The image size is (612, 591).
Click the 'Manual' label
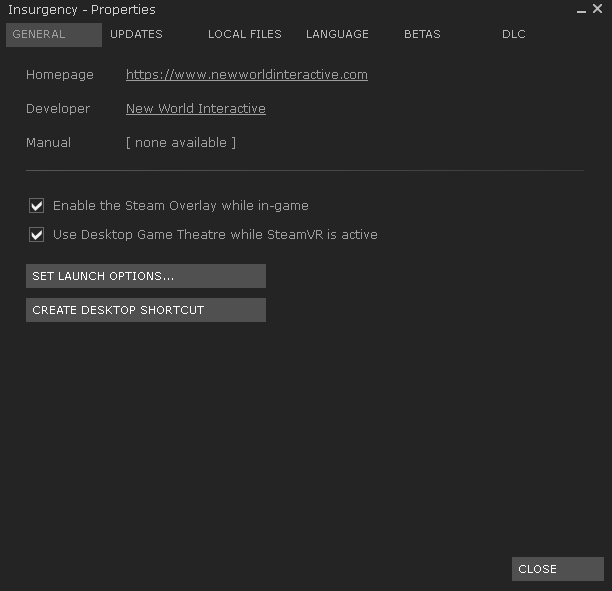click(48, 142)
